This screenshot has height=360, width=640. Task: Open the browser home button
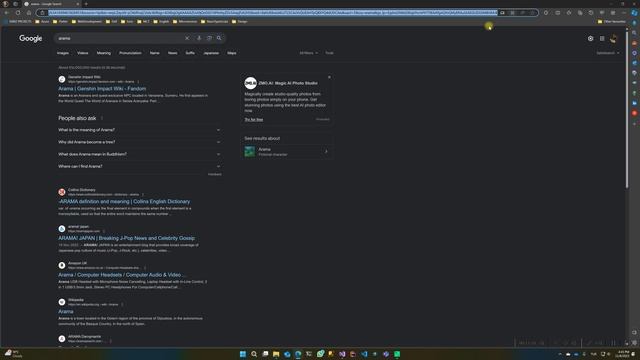point(29,13)
